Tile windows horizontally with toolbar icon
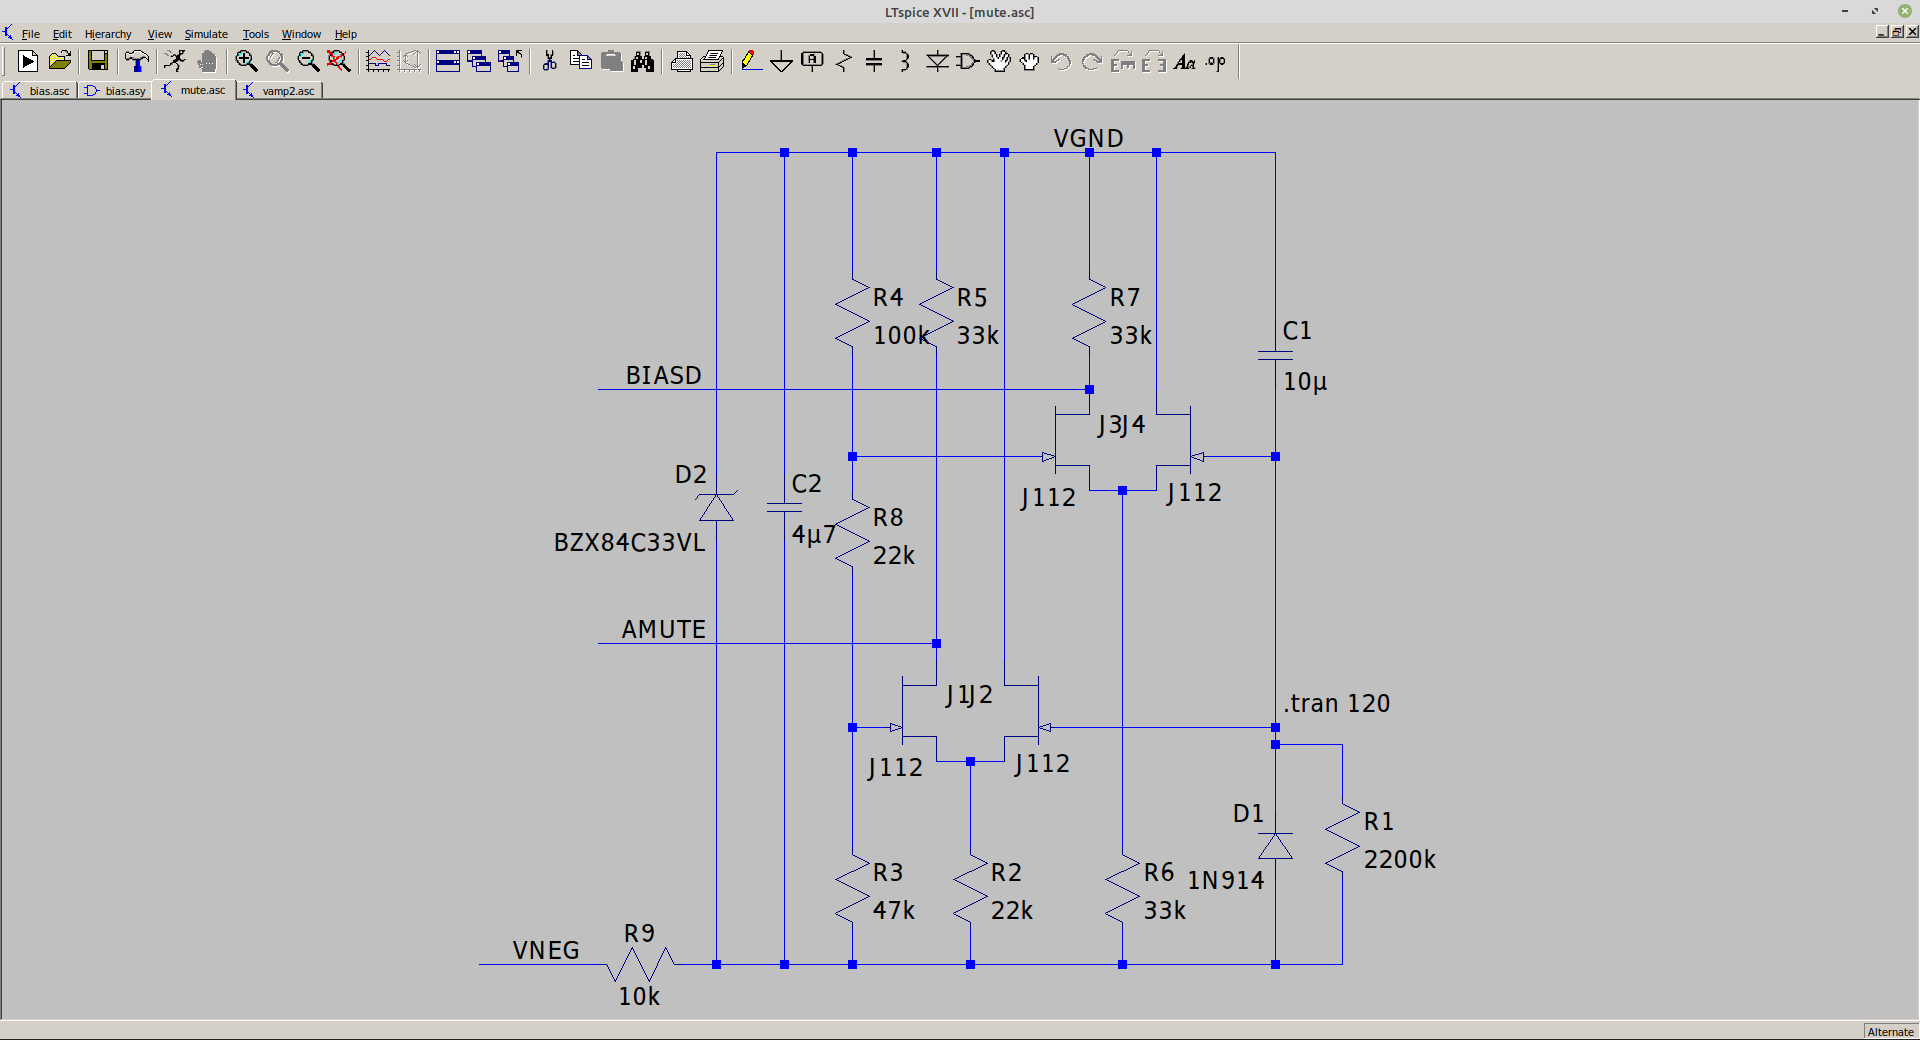 point(448,61)
